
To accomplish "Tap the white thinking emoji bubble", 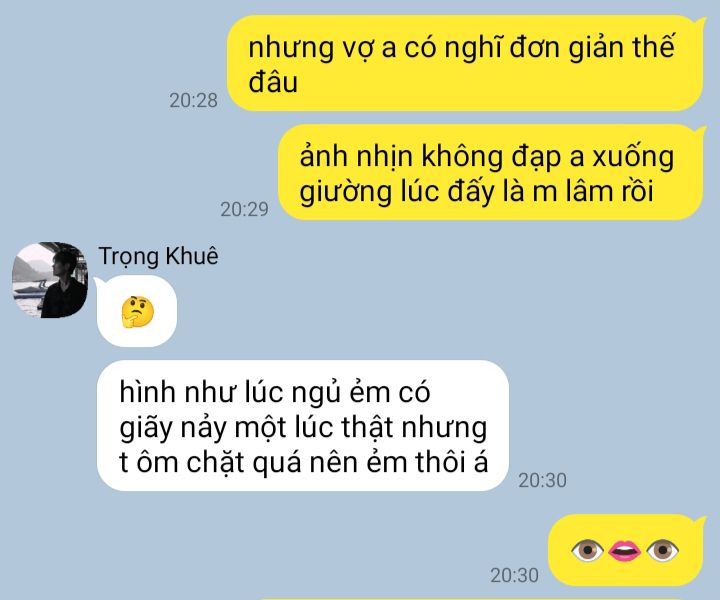I will (137, 311).
